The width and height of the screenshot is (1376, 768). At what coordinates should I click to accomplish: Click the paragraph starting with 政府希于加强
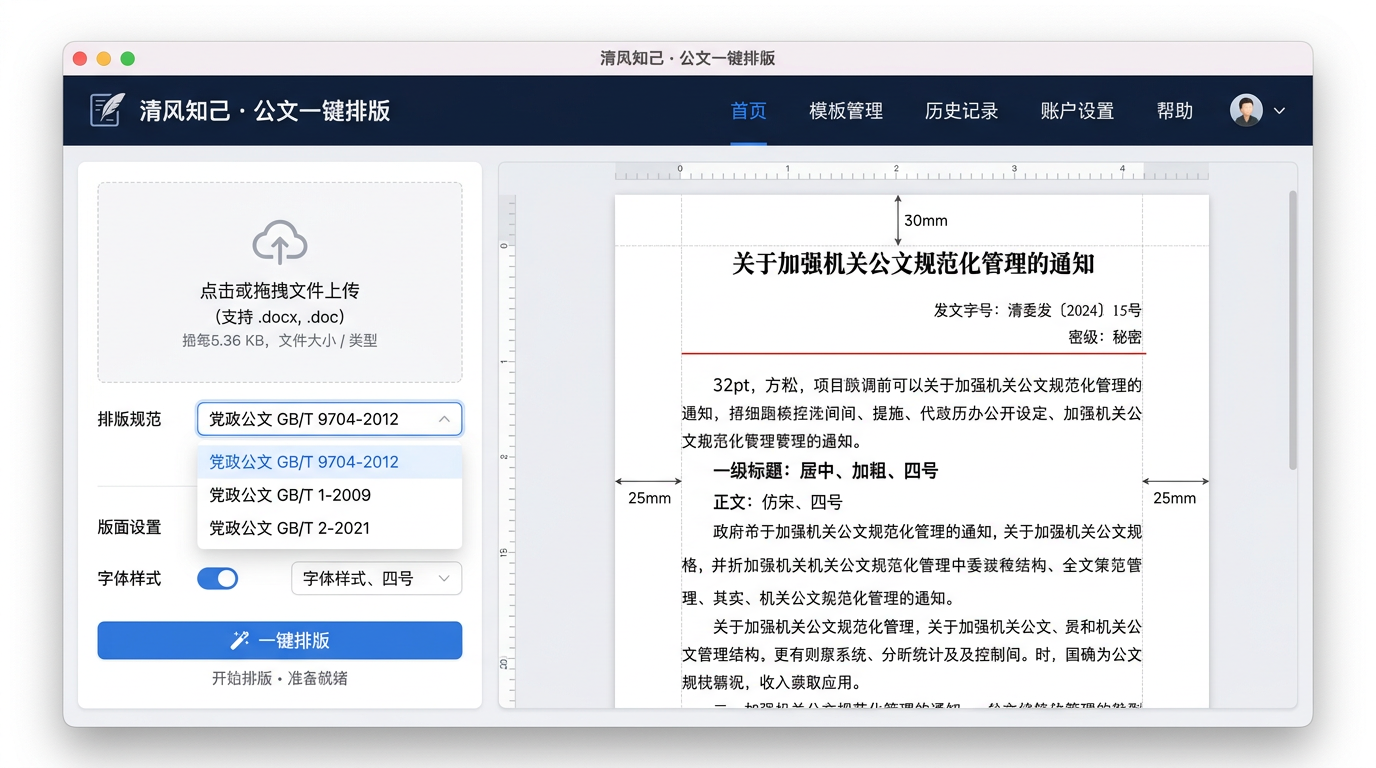click(x=912, y=565)
